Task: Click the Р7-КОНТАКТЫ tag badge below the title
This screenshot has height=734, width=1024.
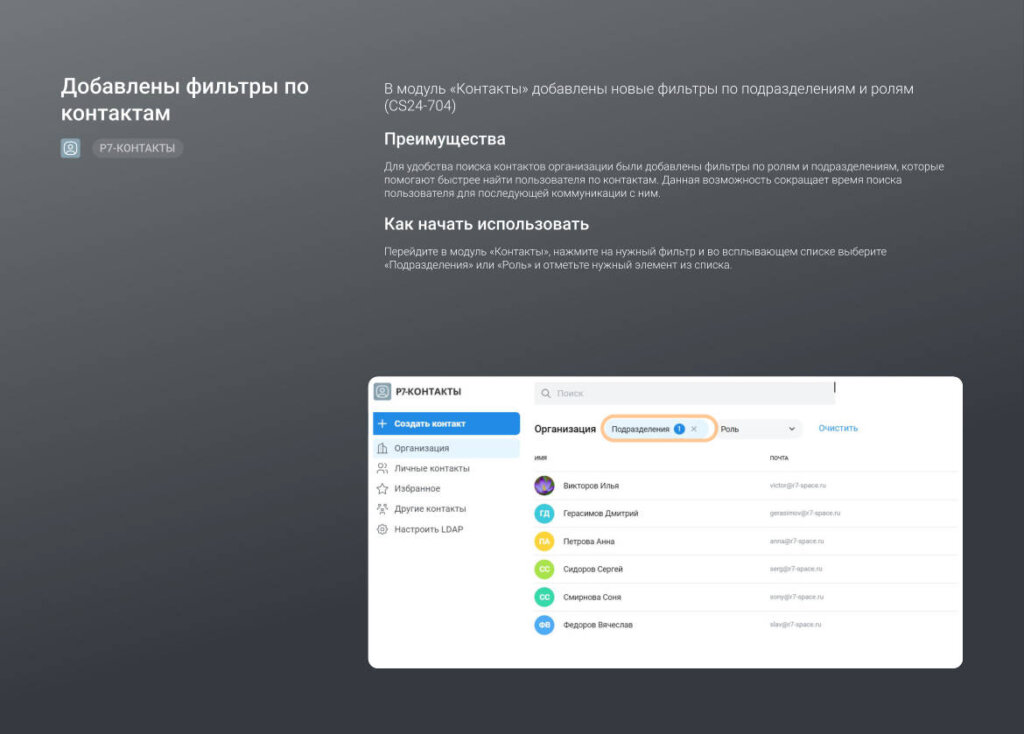Action: pyautogui.click(x=137, y=148)
